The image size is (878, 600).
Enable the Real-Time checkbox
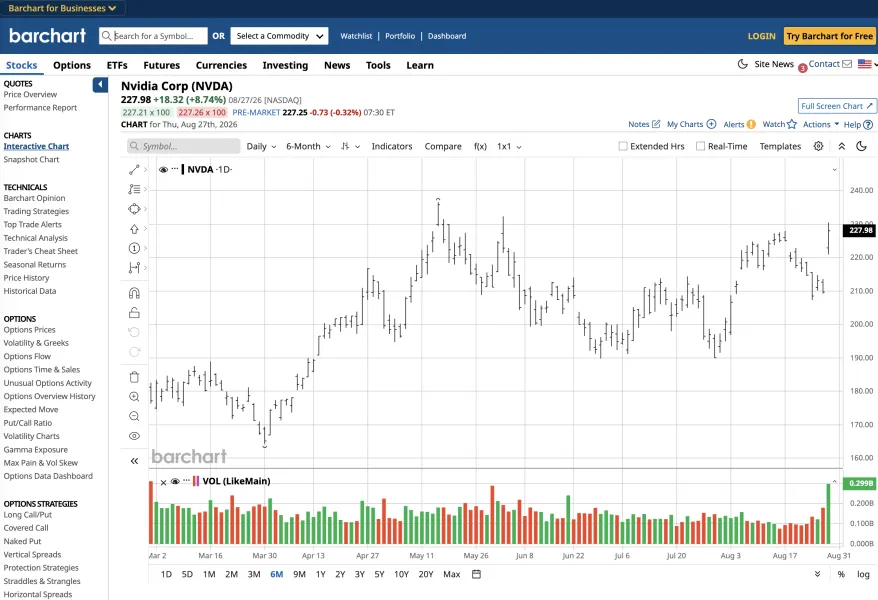700,146
